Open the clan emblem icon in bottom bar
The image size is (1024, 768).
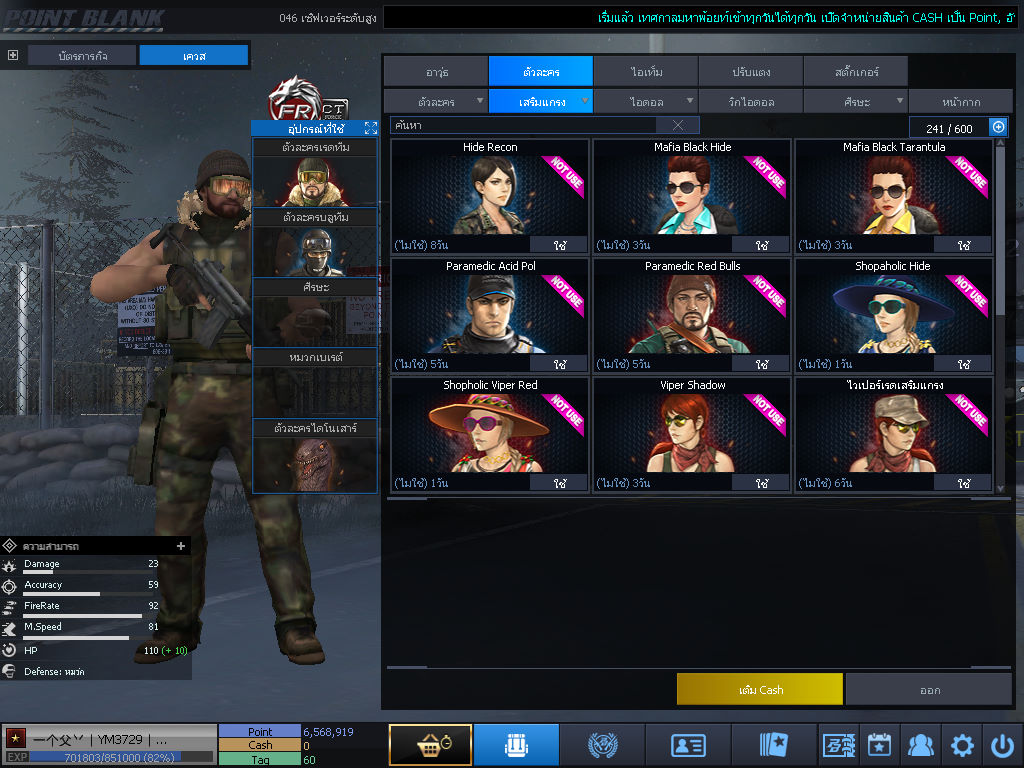[602, 745]
